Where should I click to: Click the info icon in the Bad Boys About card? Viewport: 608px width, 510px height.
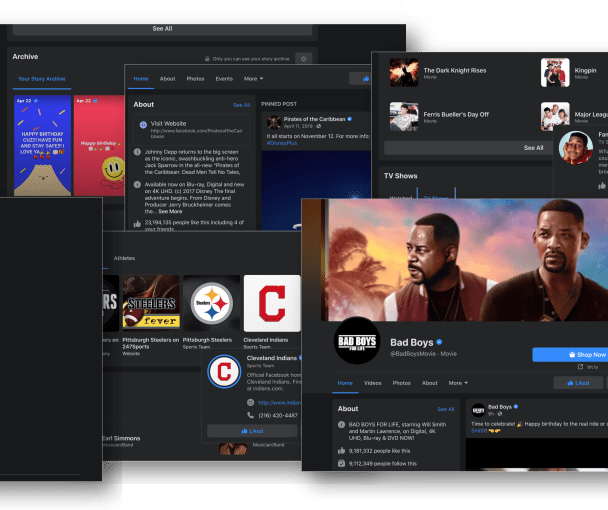coord(341,425)
